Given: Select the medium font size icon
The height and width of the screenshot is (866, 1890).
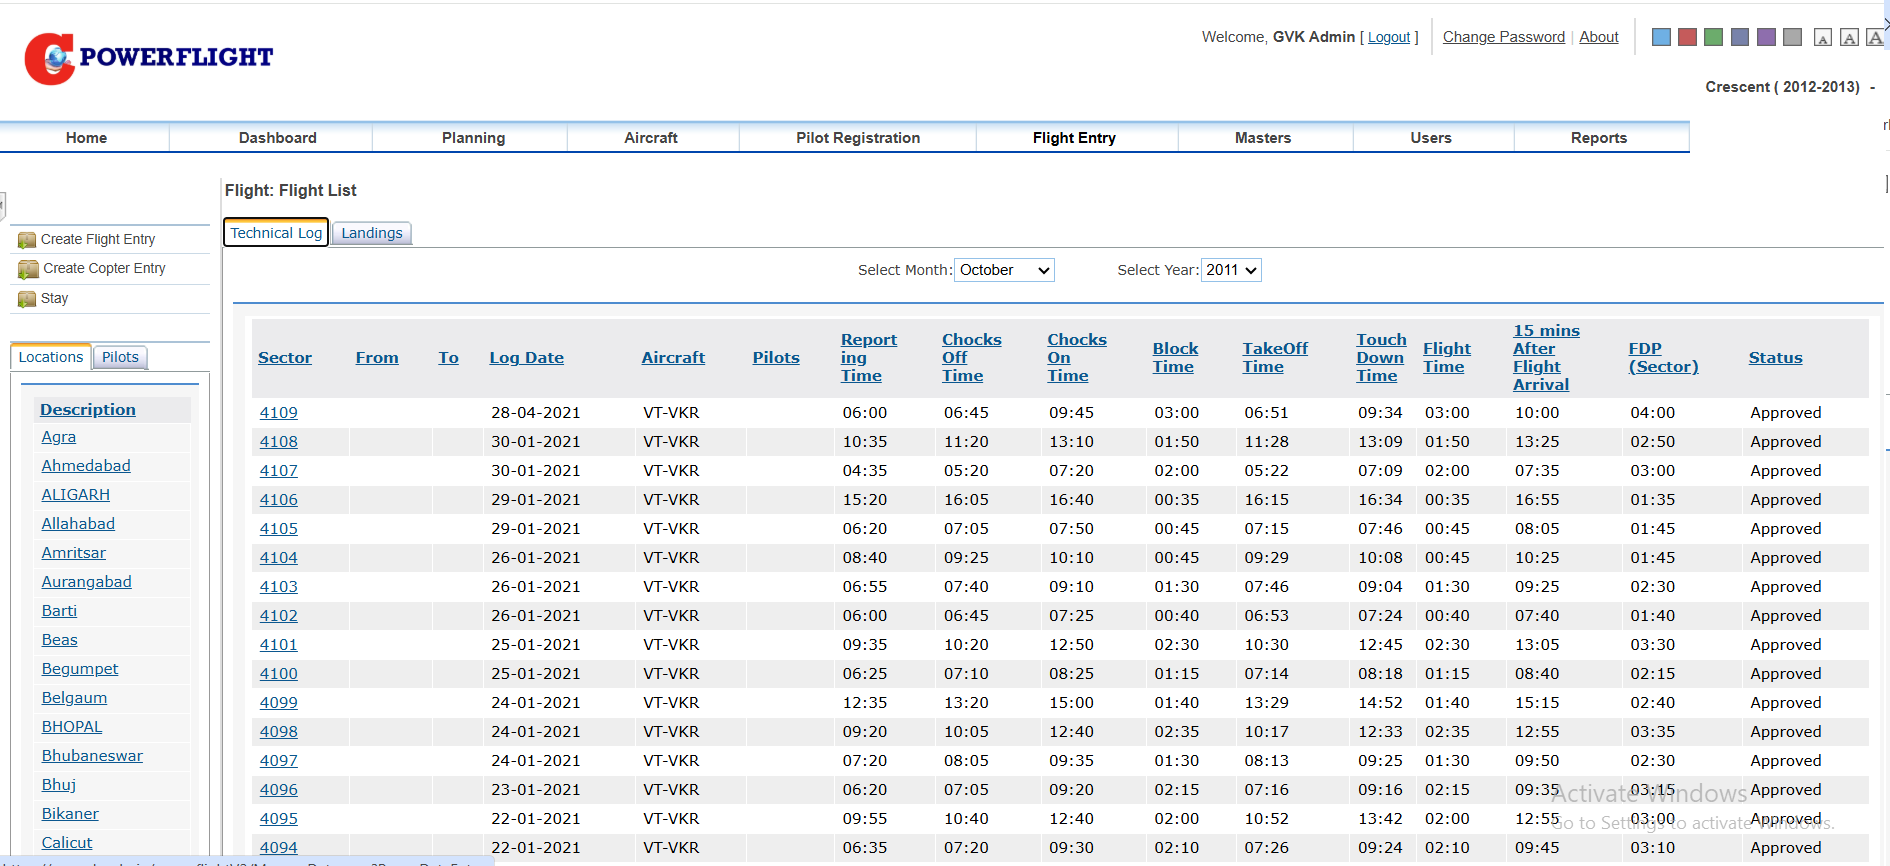Looking at the screenshot, I should click(x=1849, y=38).
